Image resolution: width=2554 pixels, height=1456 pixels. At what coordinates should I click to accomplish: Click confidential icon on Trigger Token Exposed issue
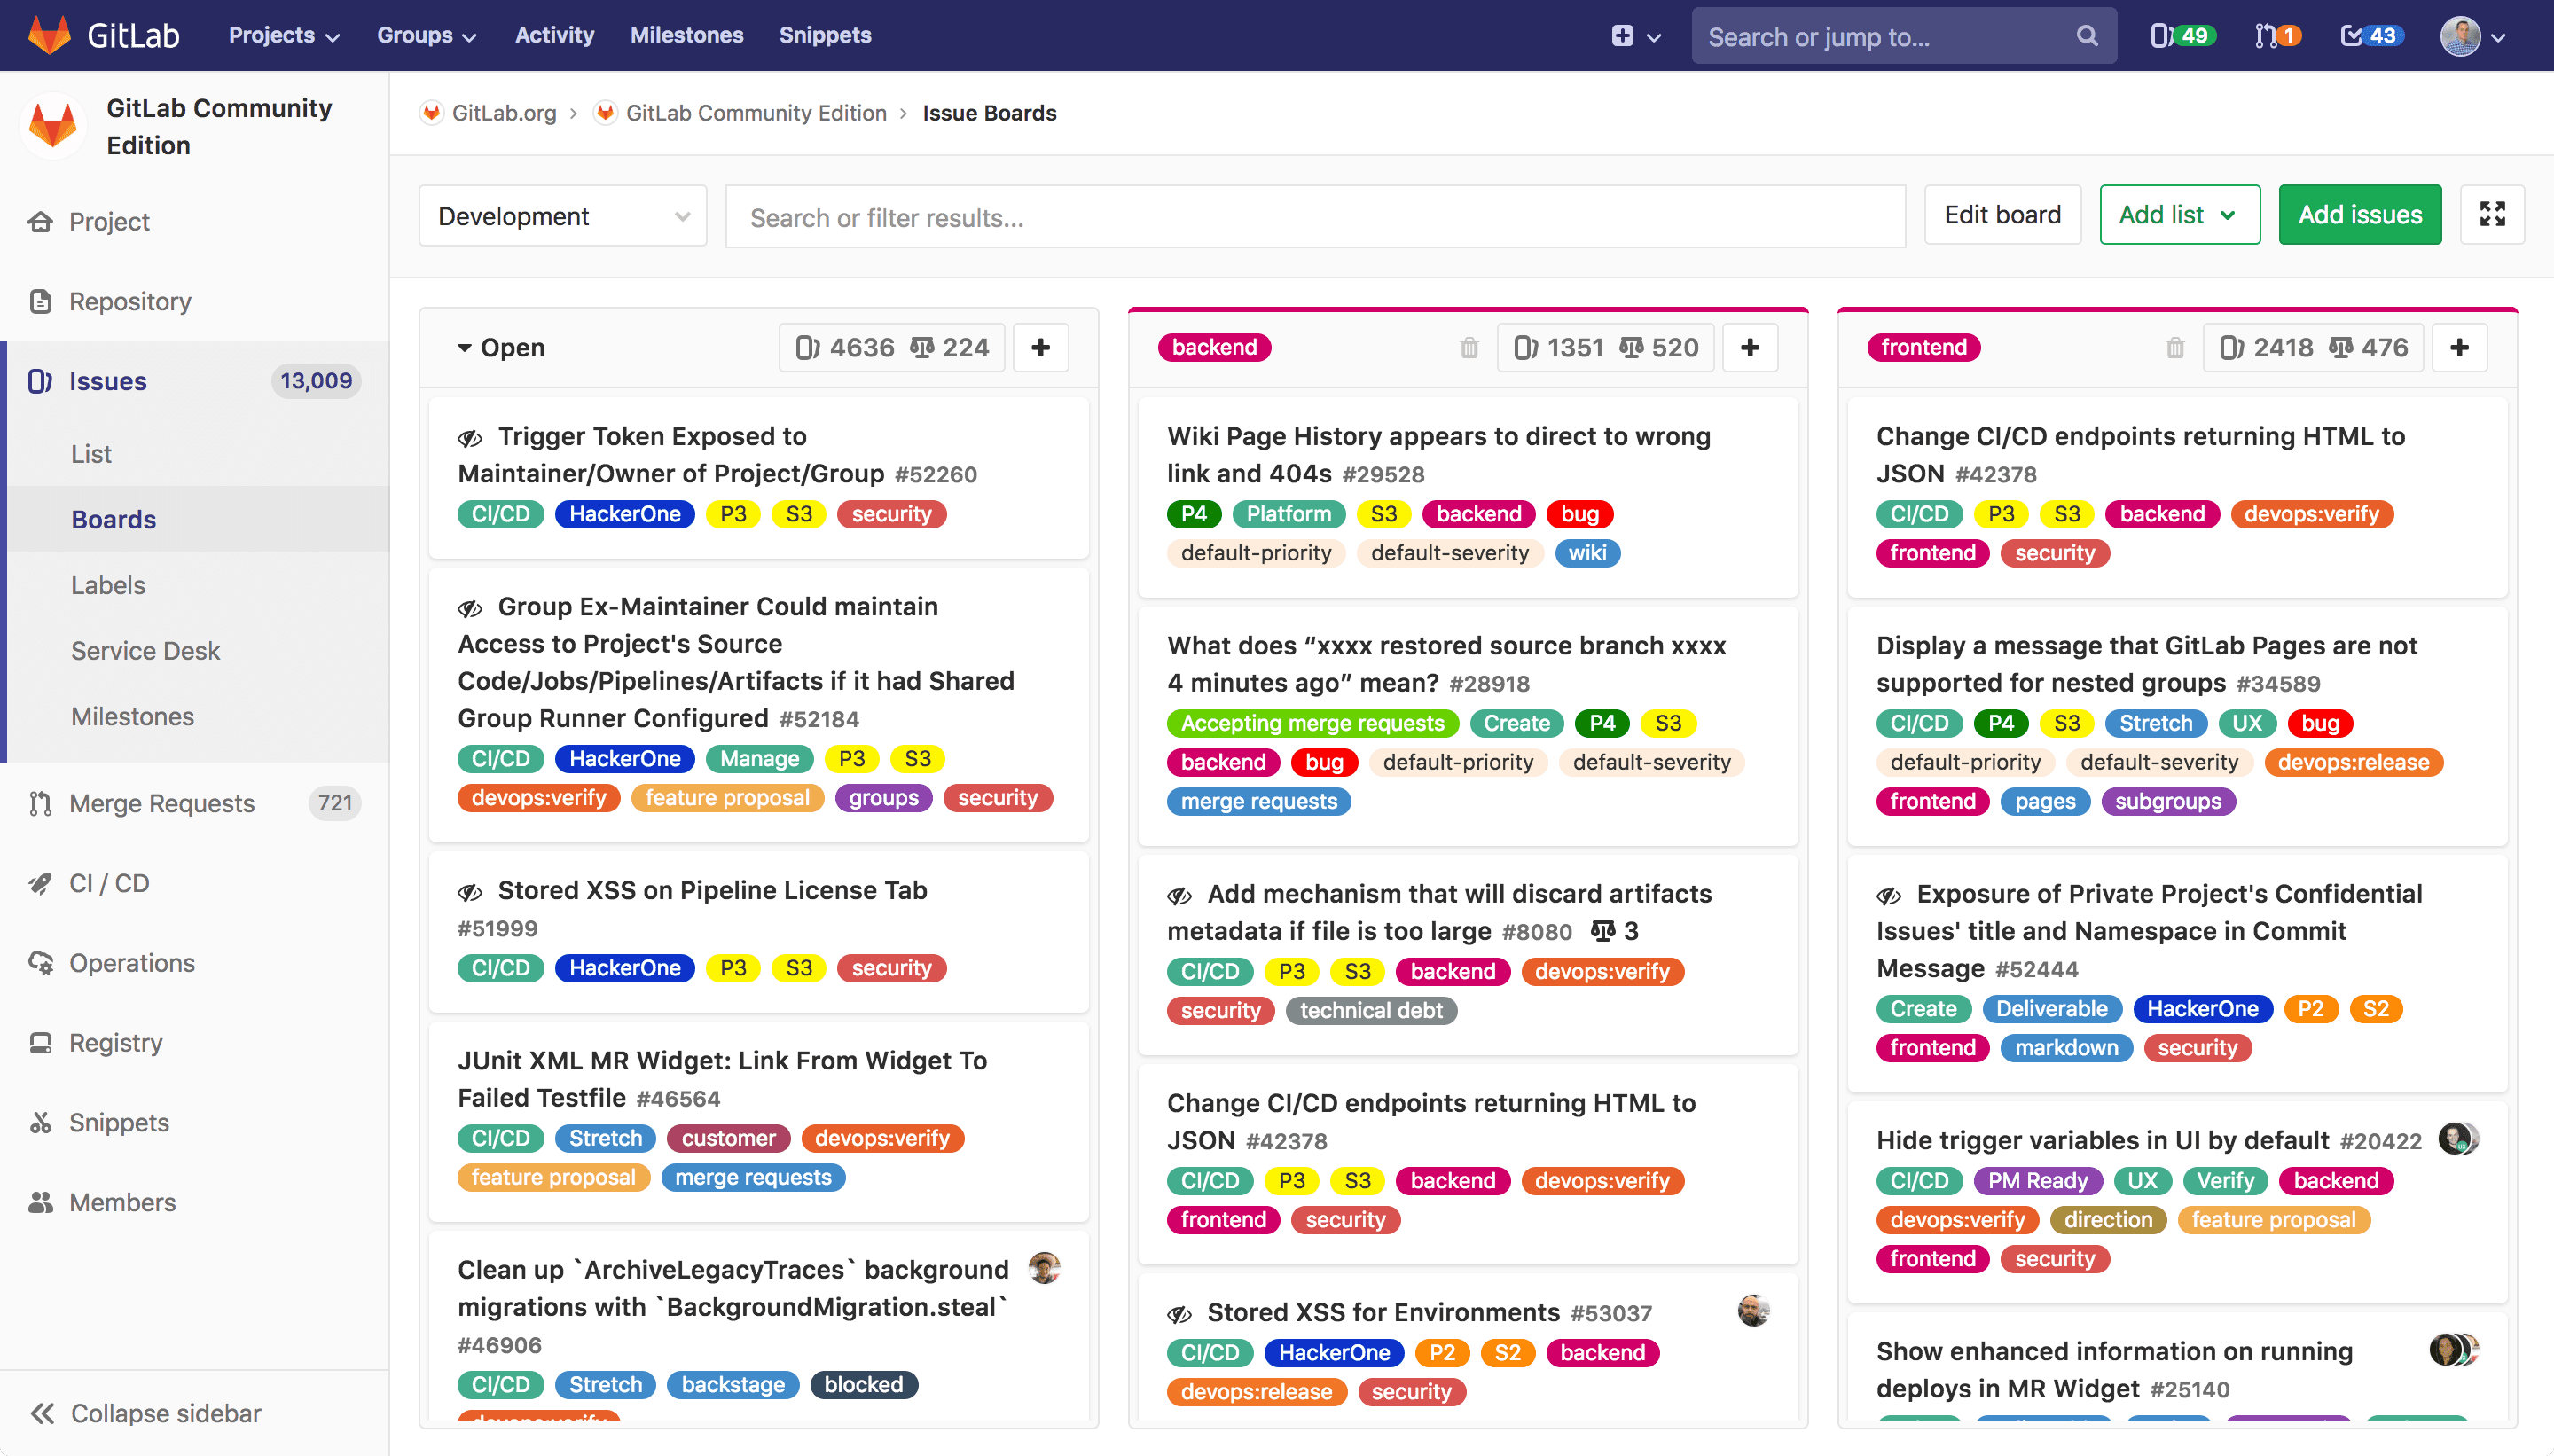point(469,437)
